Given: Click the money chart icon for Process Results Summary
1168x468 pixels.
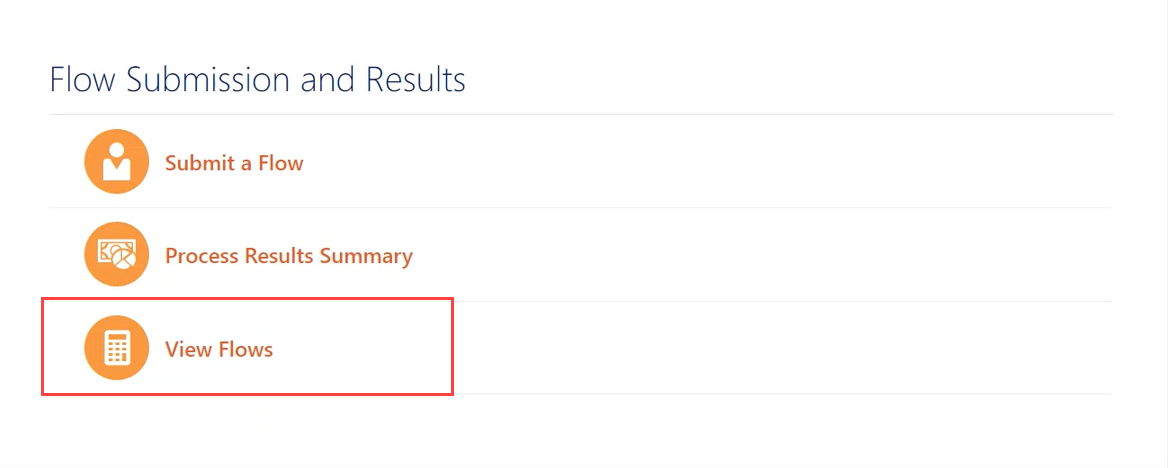Looking at the screenshot, I should [x=117, y=255].
